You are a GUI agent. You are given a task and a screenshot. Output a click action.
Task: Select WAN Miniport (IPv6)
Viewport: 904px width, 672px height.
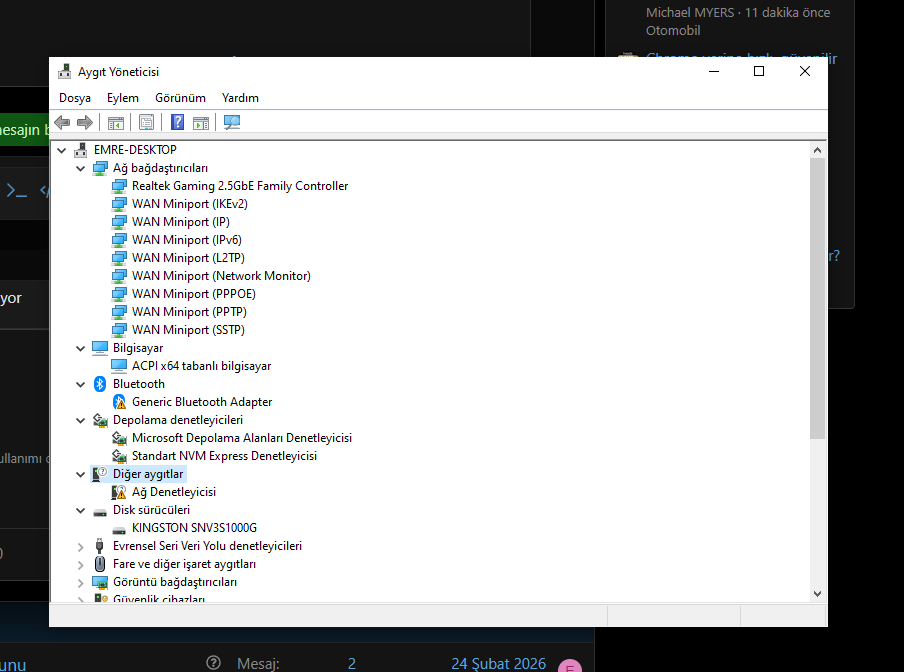187,240
